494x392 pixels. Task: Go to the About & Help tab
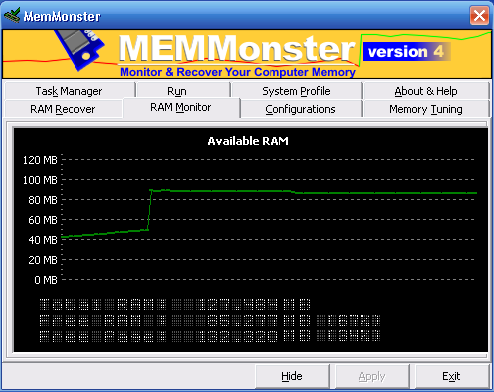(x=426, y=91)
